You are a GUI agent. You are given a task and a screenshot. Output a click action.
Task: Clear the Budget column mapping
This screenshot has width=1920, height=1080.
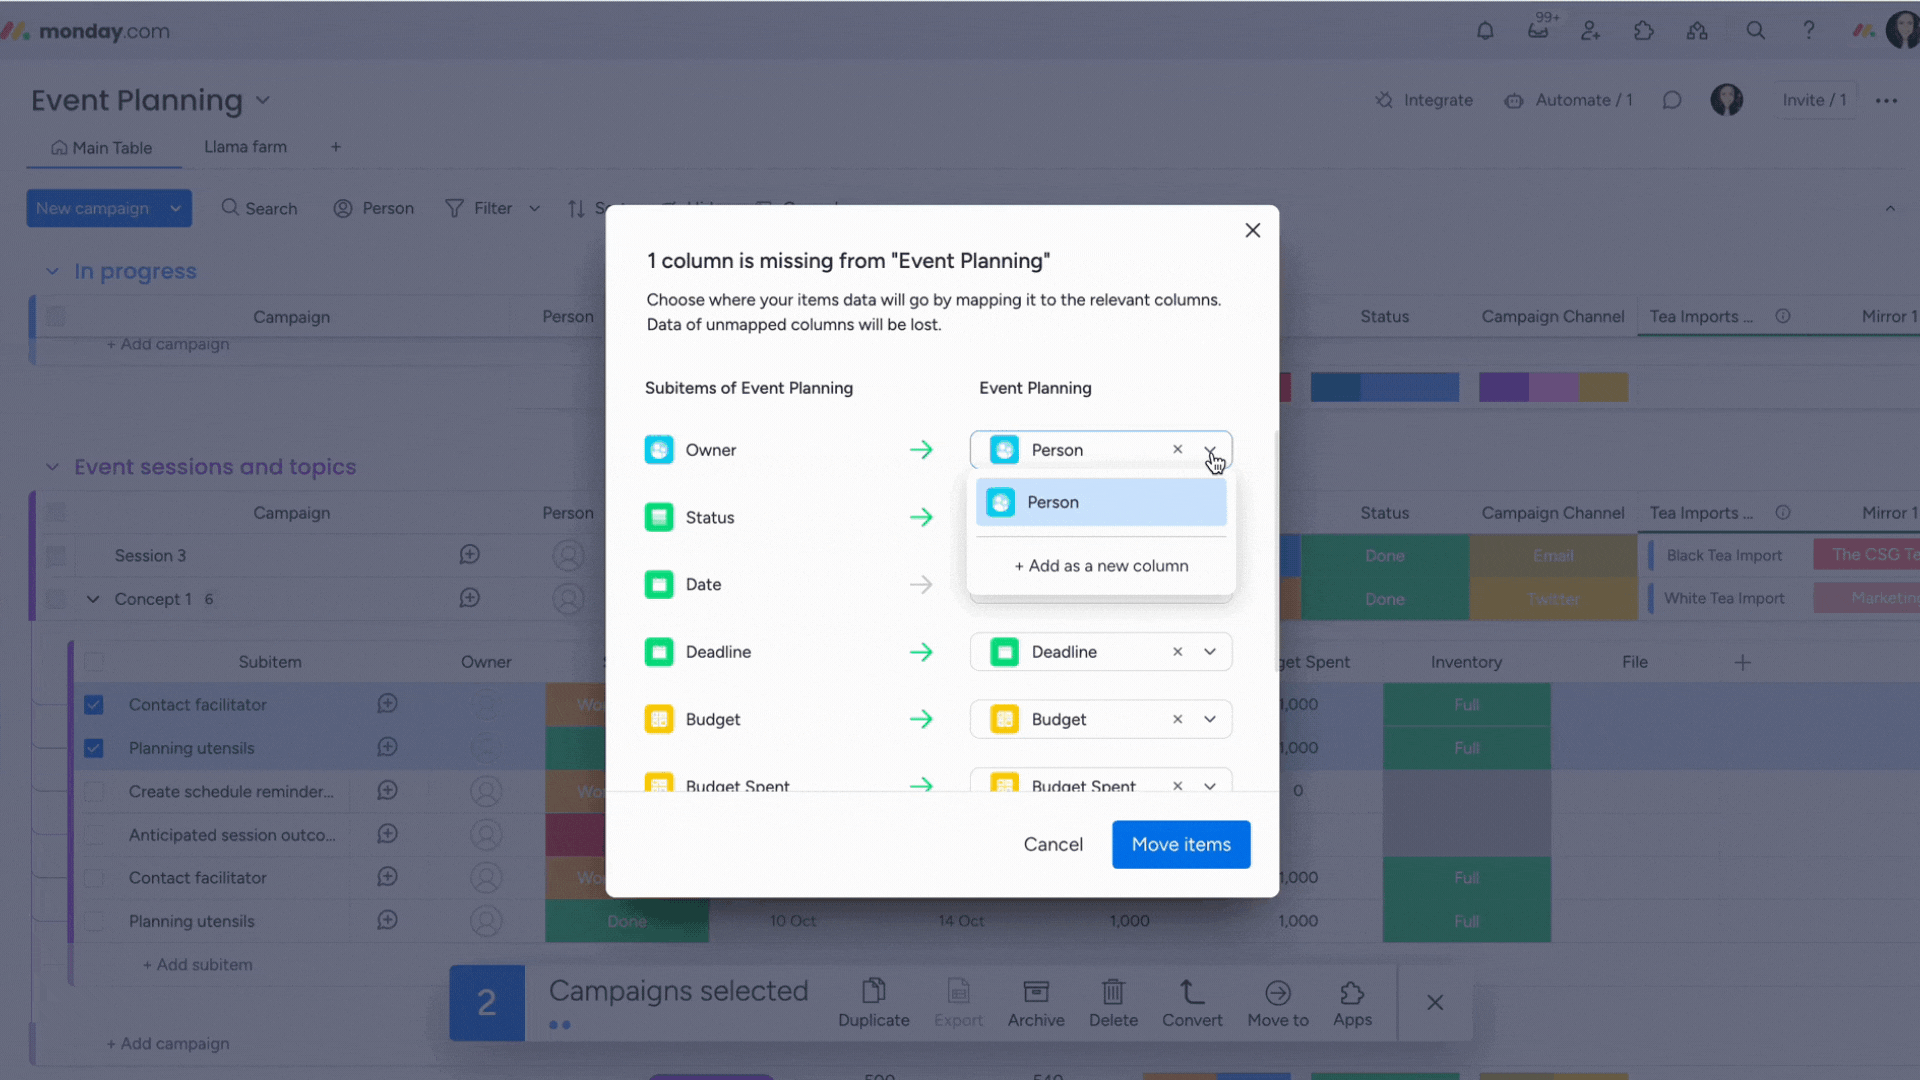[1177, 719]
